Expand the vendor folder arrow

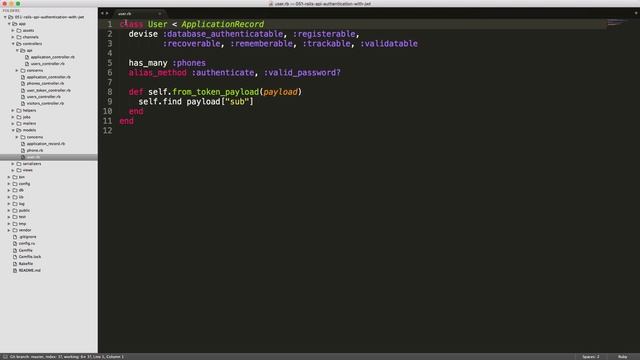[9, 230]
